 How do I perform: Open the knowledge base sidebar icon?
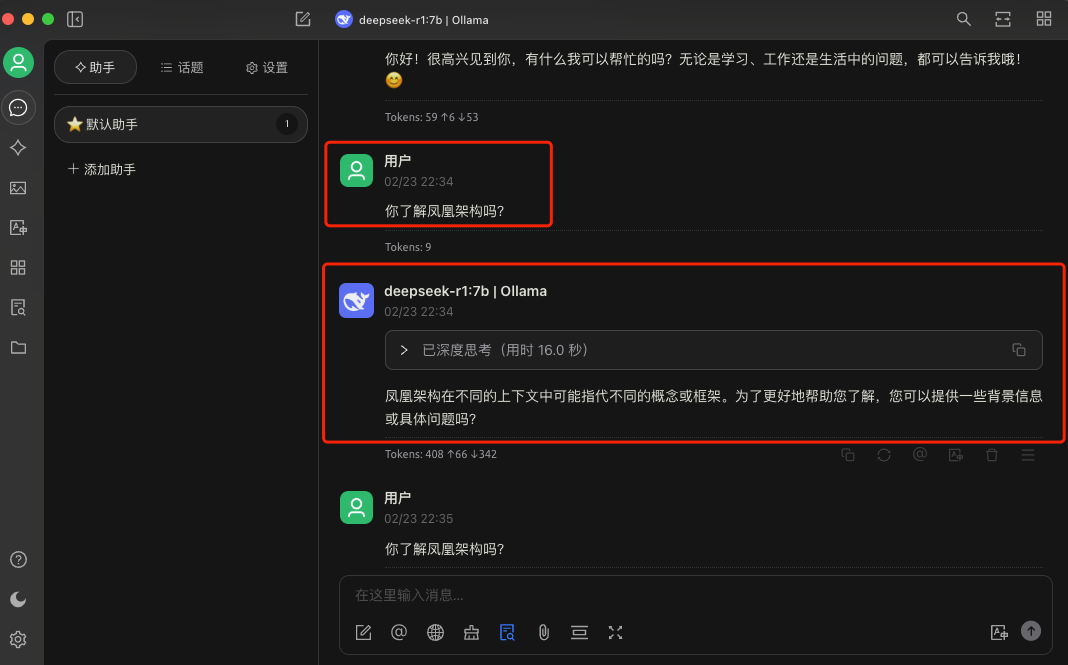[x=18, y=308]
